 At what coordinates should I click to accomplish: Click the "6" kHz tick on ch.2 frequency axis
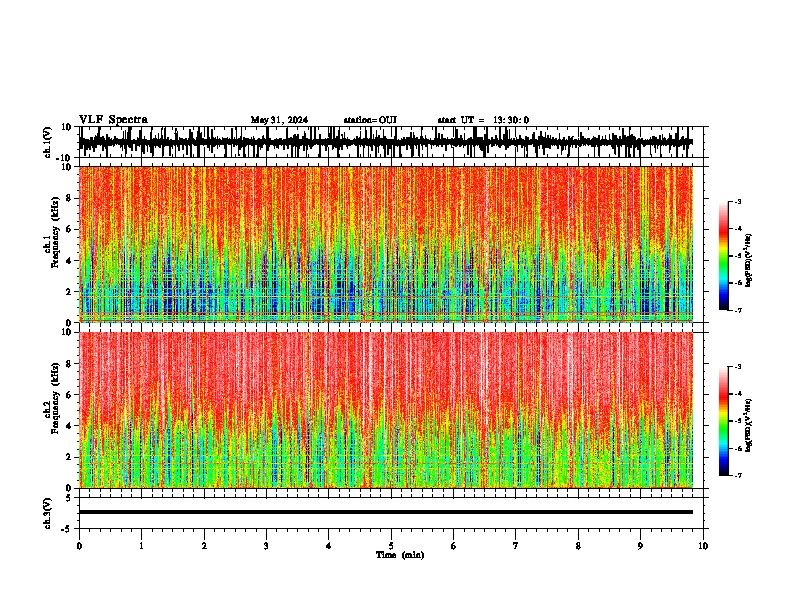coord(69,395)
